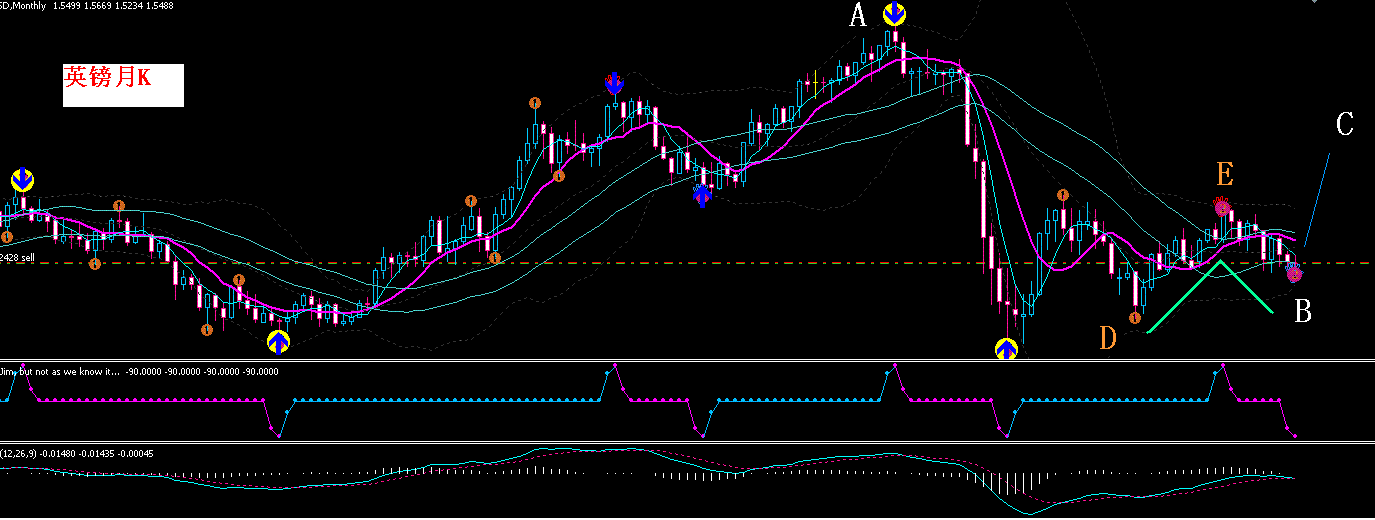This screenshot has height=520, width=1375.
Task: Click the red signal marker under label E
Action: pos(1221,208)
